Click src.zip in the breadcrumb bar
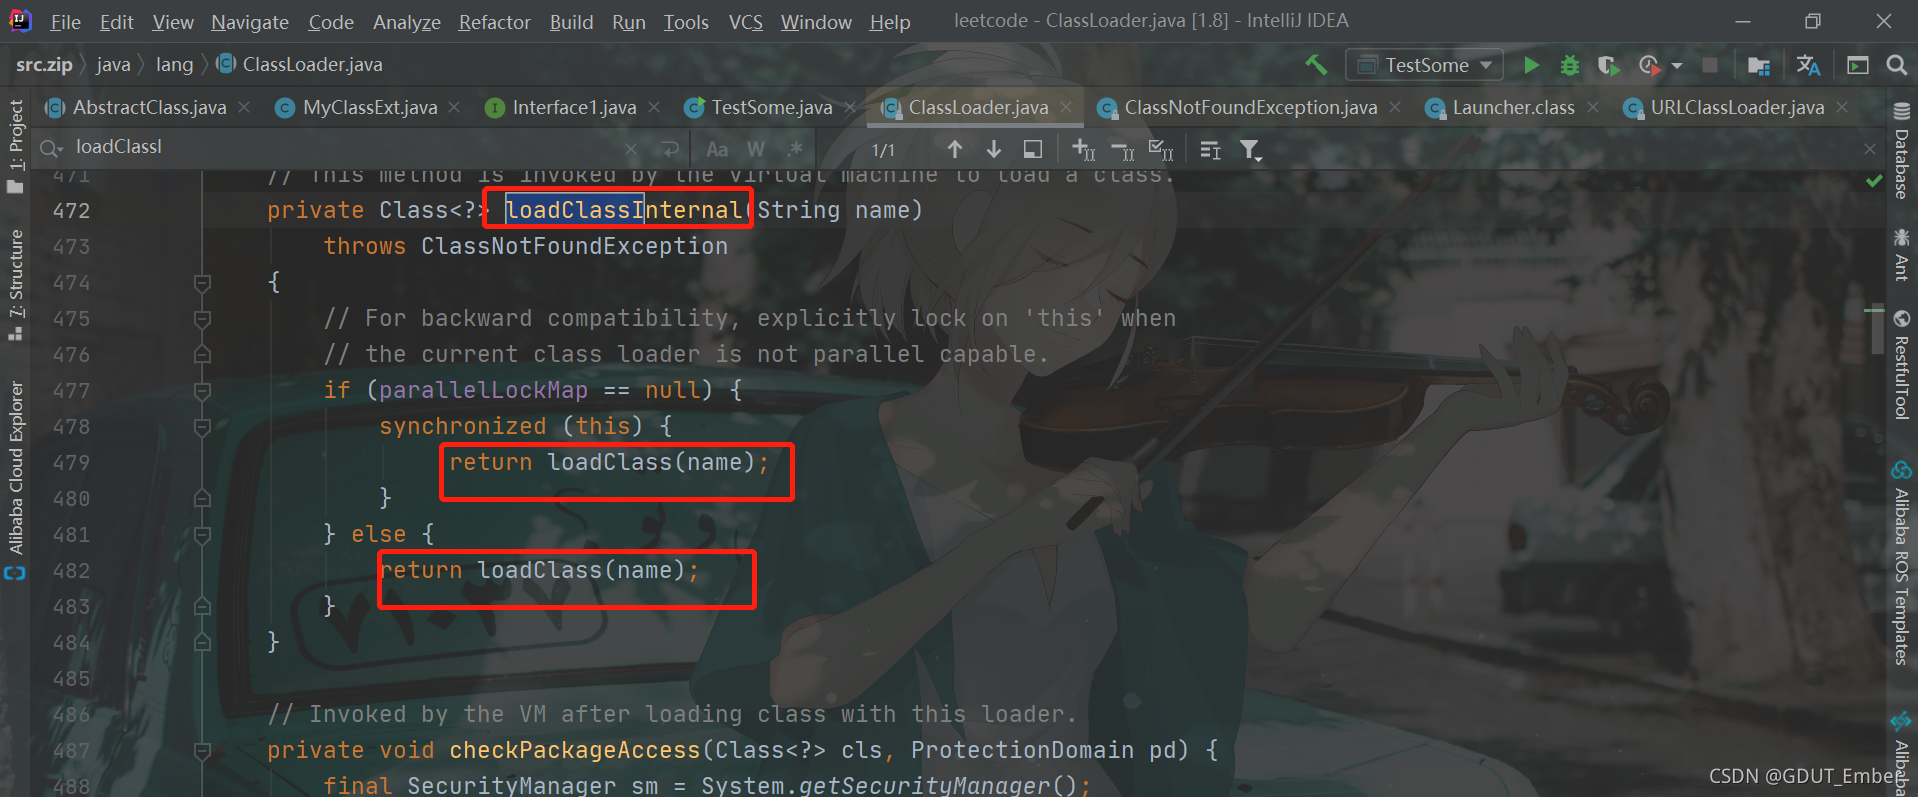This screenshot has height=797, width=1918. (44, 65)
